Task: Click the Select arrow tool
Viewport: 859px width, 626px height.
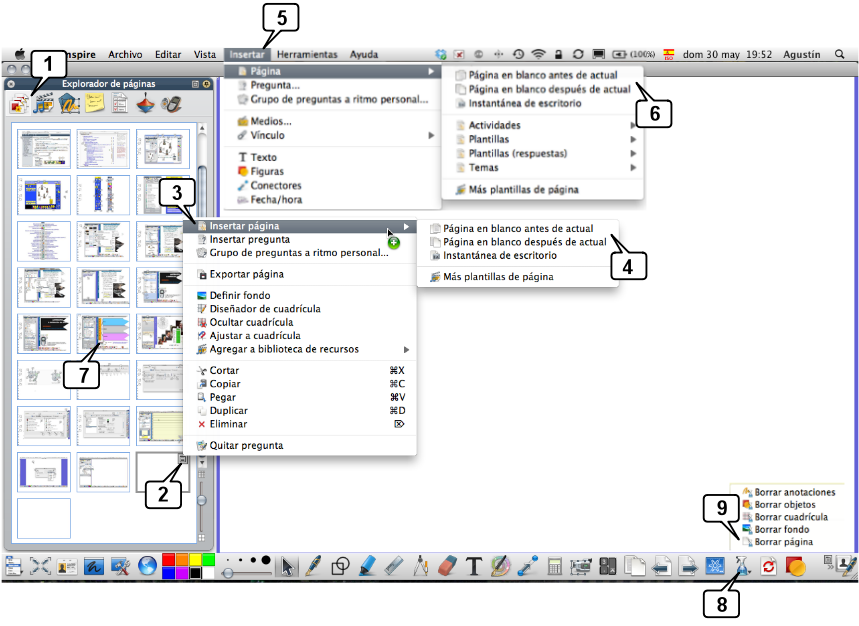Action: pos(288,566)
